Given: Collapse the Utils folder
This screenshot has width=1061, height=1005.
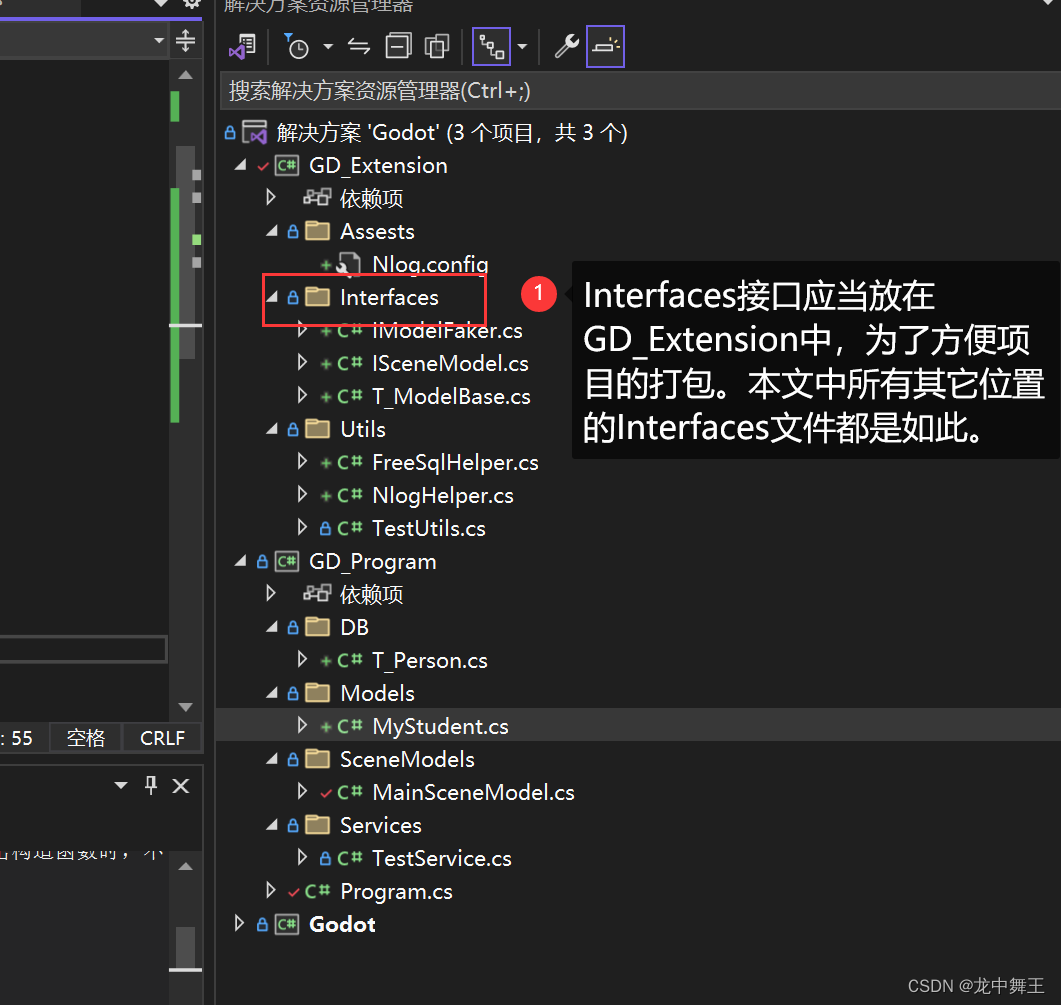Looking at the screenshot, I should 272,429.
